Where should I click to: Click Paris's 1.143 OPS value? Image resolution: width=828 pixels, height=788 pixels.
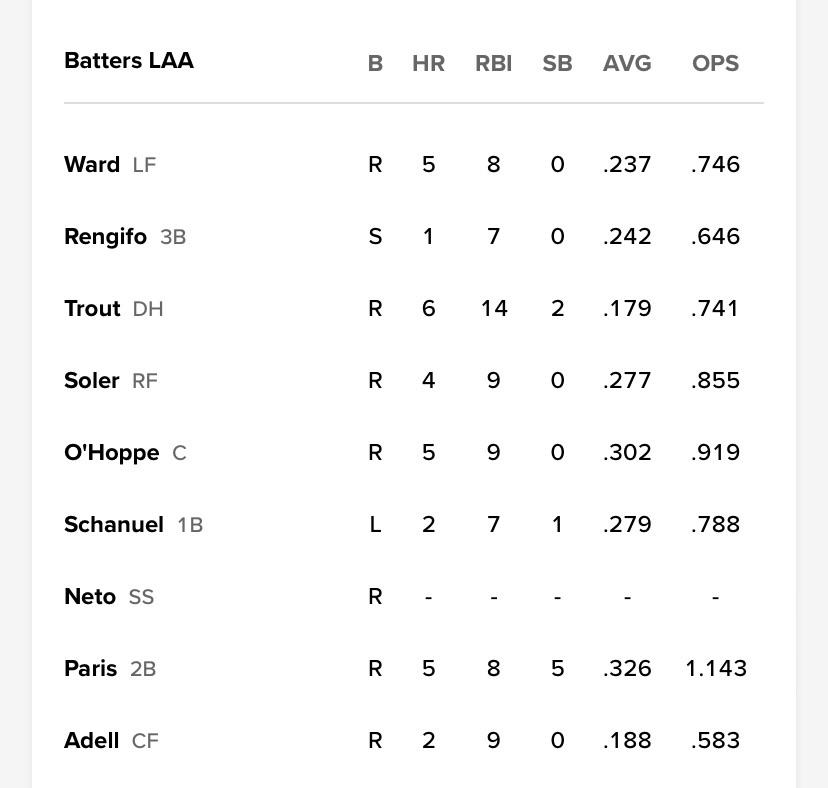(x=716, y=669)
